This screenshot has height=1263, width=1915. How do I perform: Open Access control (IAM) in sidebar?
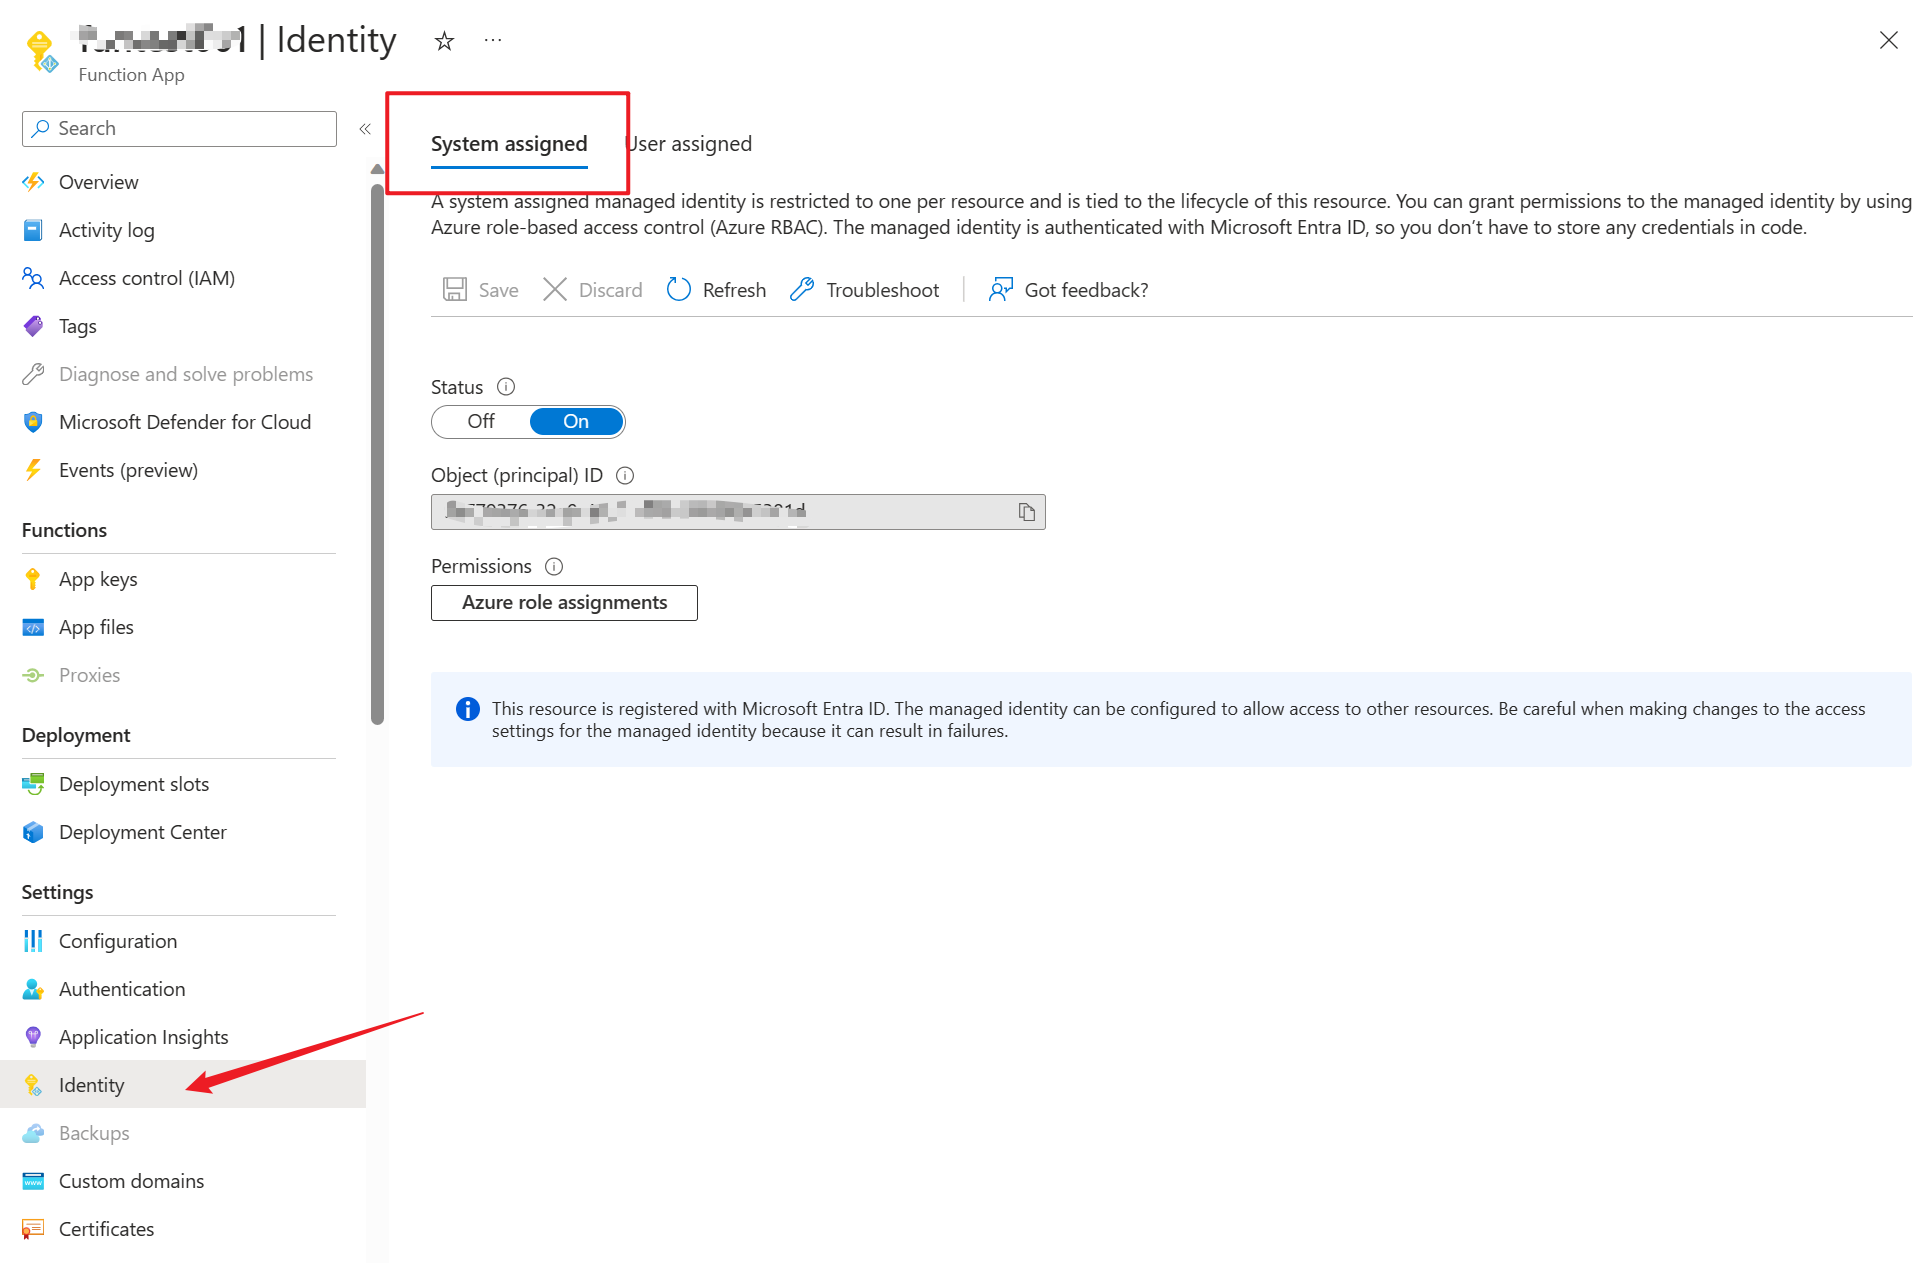(147, 278)
